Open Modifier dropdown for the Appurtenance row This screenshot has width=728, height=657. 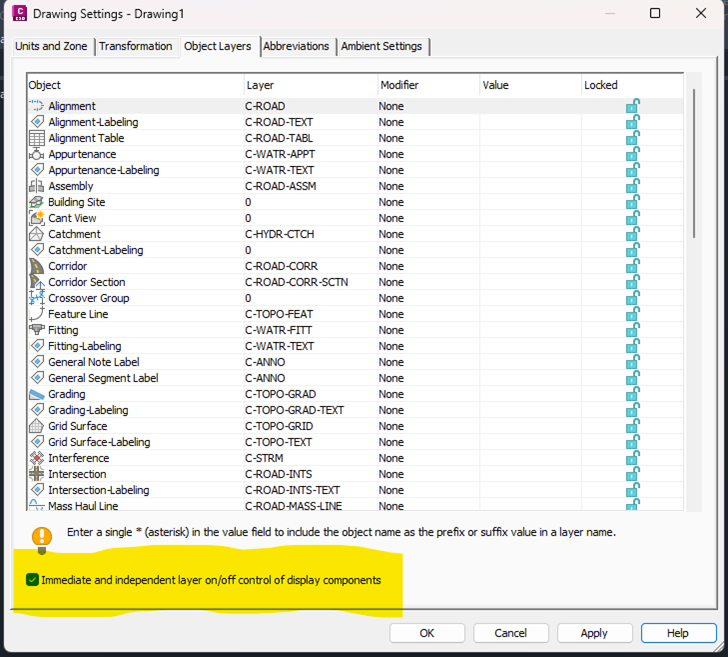click(429, 154)
